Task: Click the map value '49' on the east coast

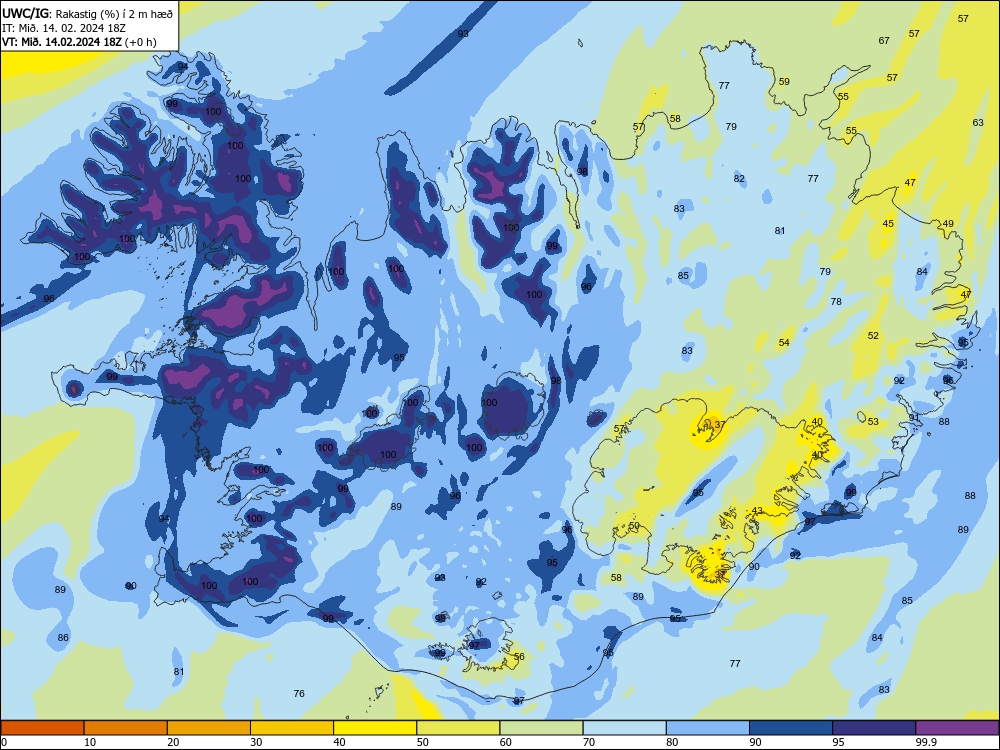Action: (x=948, y=224)
